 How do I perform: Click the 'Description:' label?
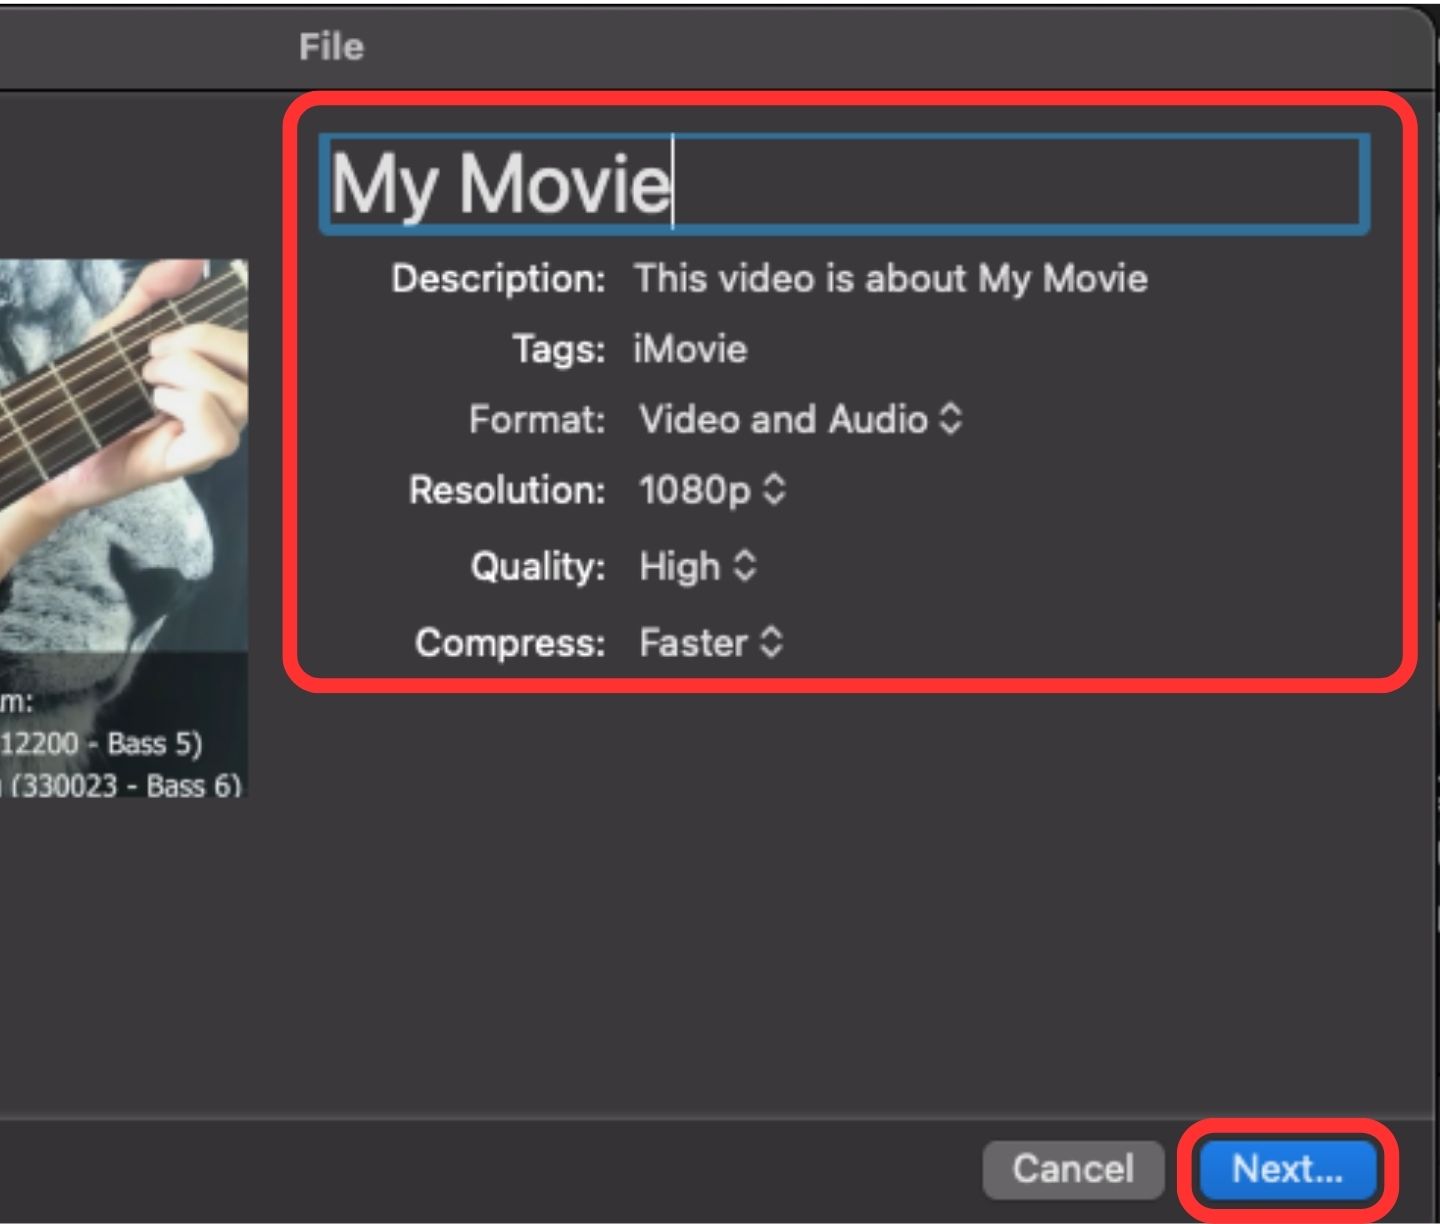[498, 278]
